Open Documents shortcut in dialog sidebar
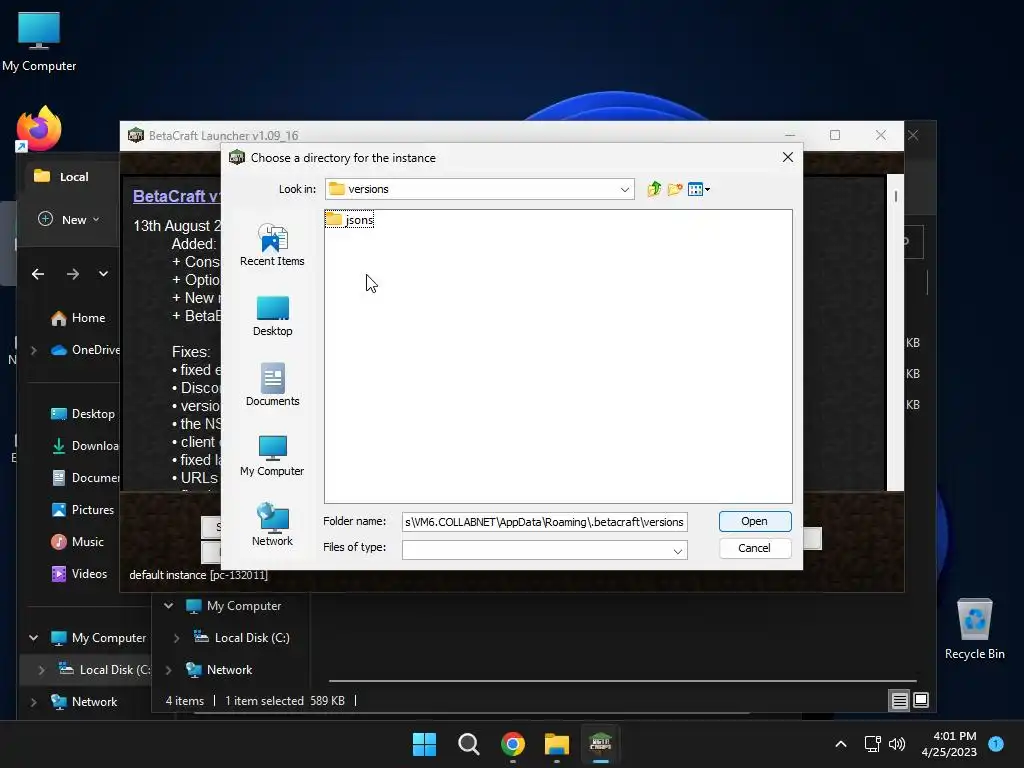The height and width of the screenshot is (768, 1024). click(x=272, y=385)
